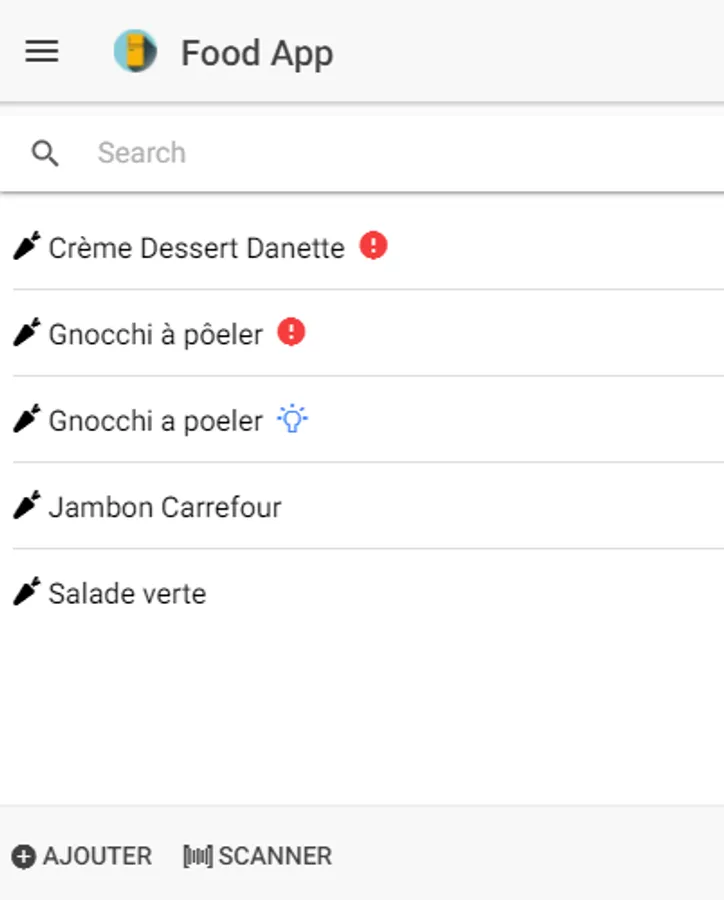
Task: Click the search magnifier icon
Action: point(45,153)
